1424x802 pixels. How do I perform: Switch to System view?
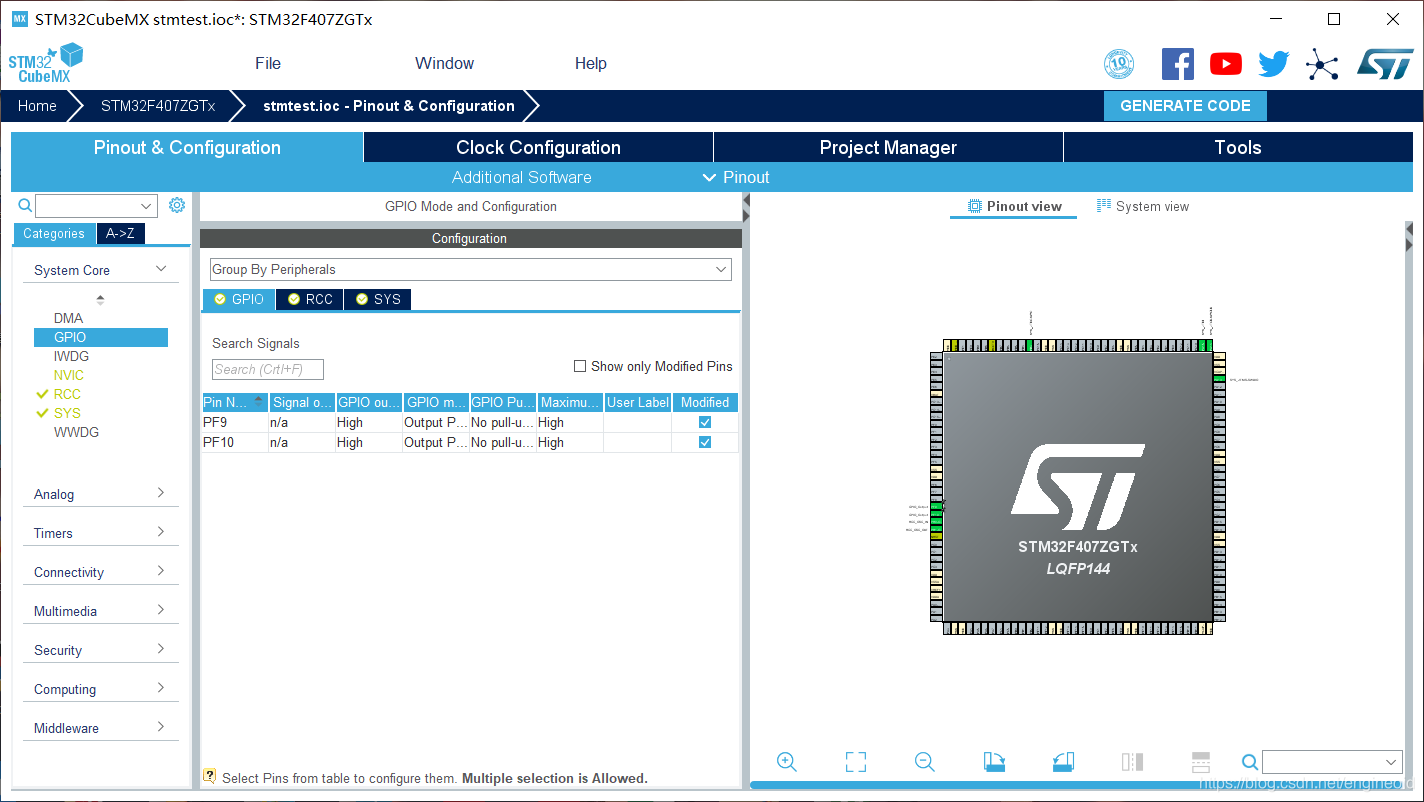[x=1143, y=206]
